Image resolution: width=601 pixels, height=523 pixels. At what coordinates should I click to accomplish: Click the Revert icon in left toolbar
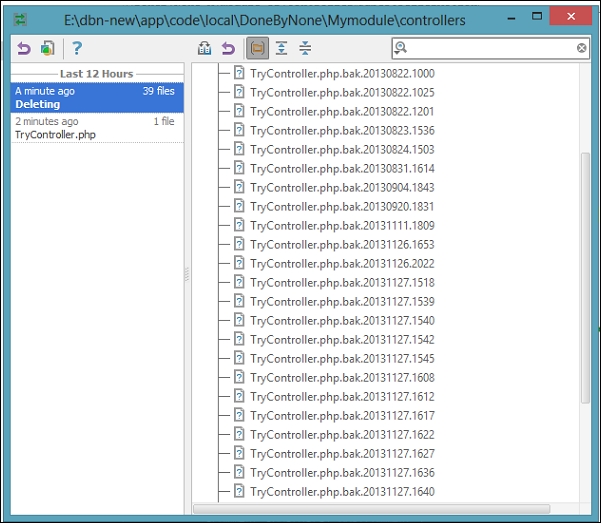coord(24,49)
